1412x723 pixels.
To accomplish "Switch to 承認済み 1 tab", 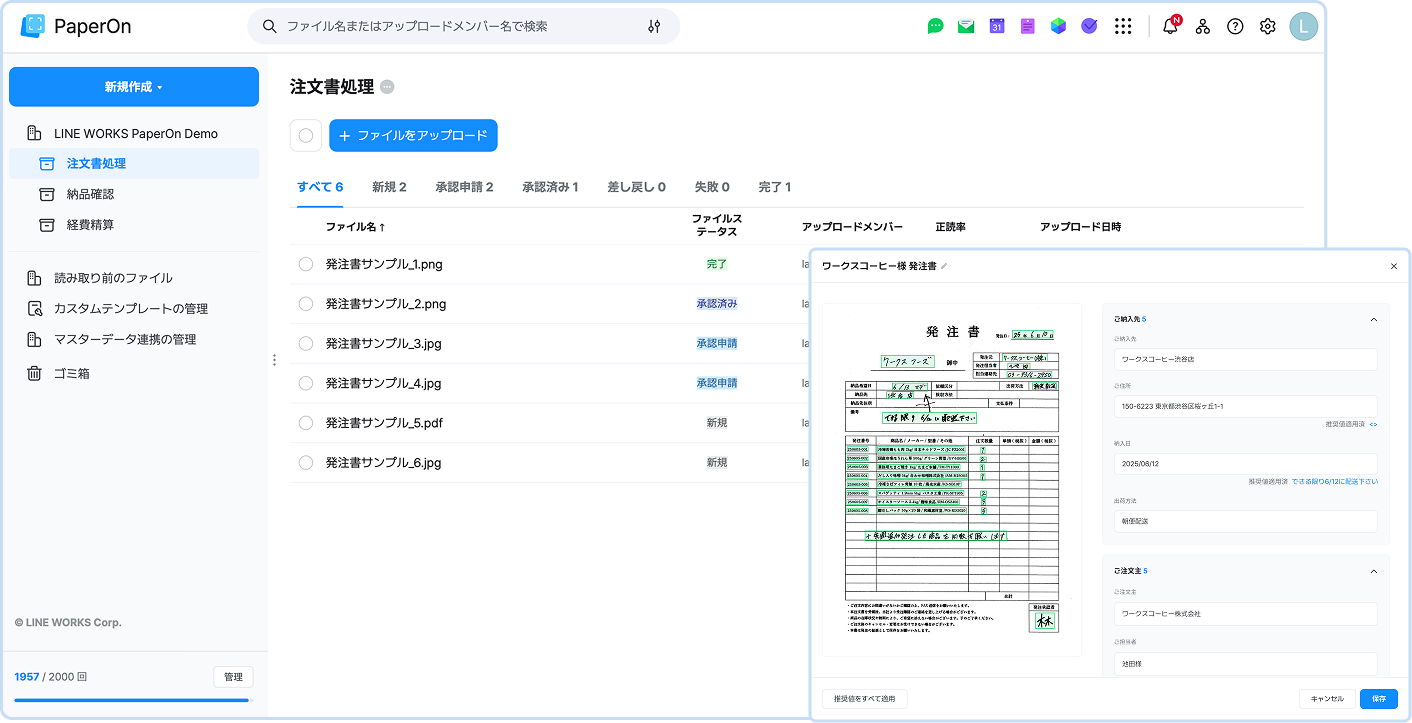I will pos(550,187).
